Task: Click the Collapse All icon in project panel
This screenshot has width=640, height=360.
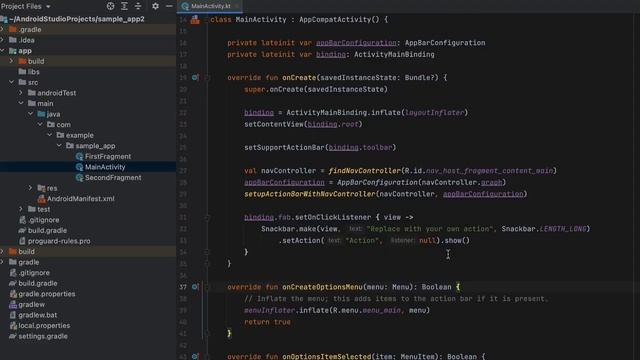Action: pyautogui.click(x=138, y=6)
